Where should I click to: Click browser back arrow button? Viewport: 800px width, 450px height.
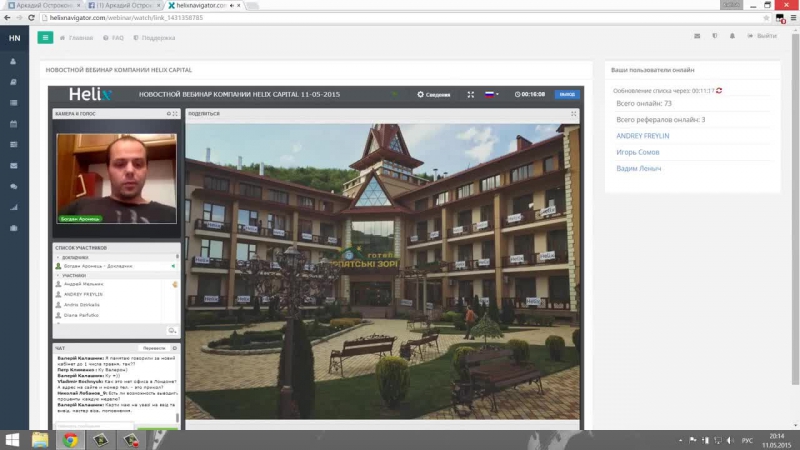(7, 17)
